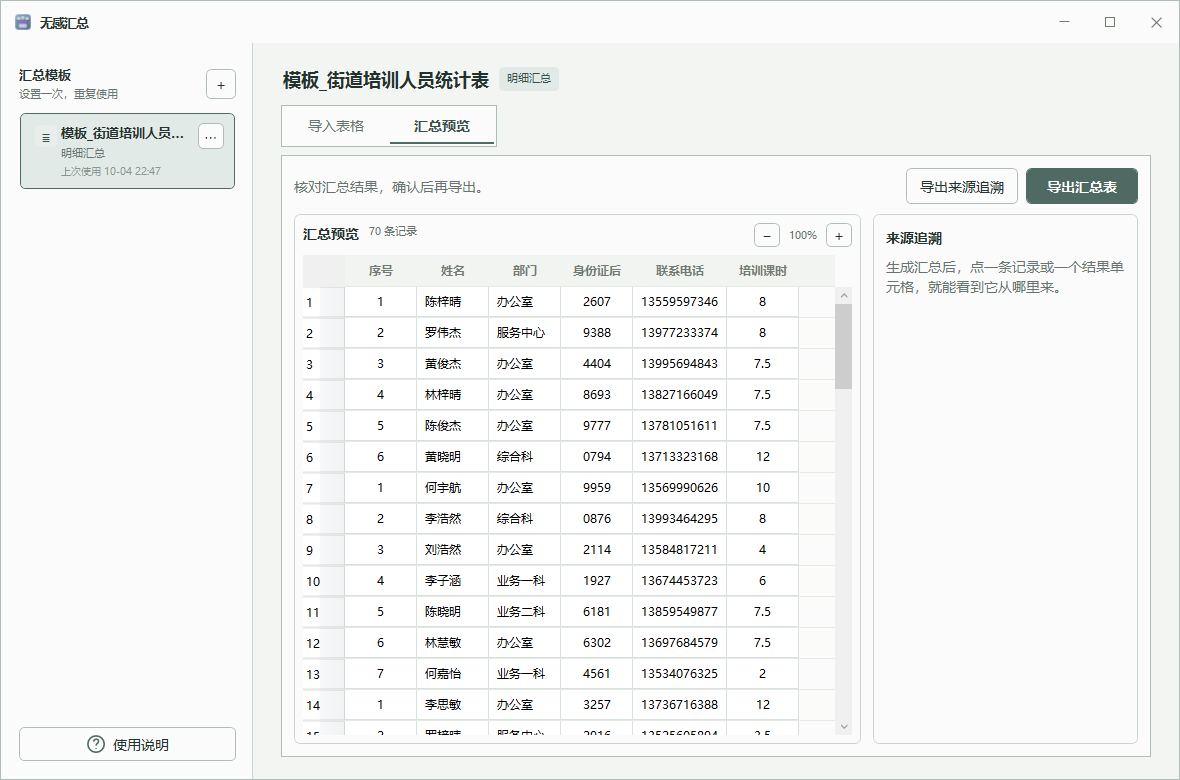Select the 汇总预览 tab

pos(442,126)
